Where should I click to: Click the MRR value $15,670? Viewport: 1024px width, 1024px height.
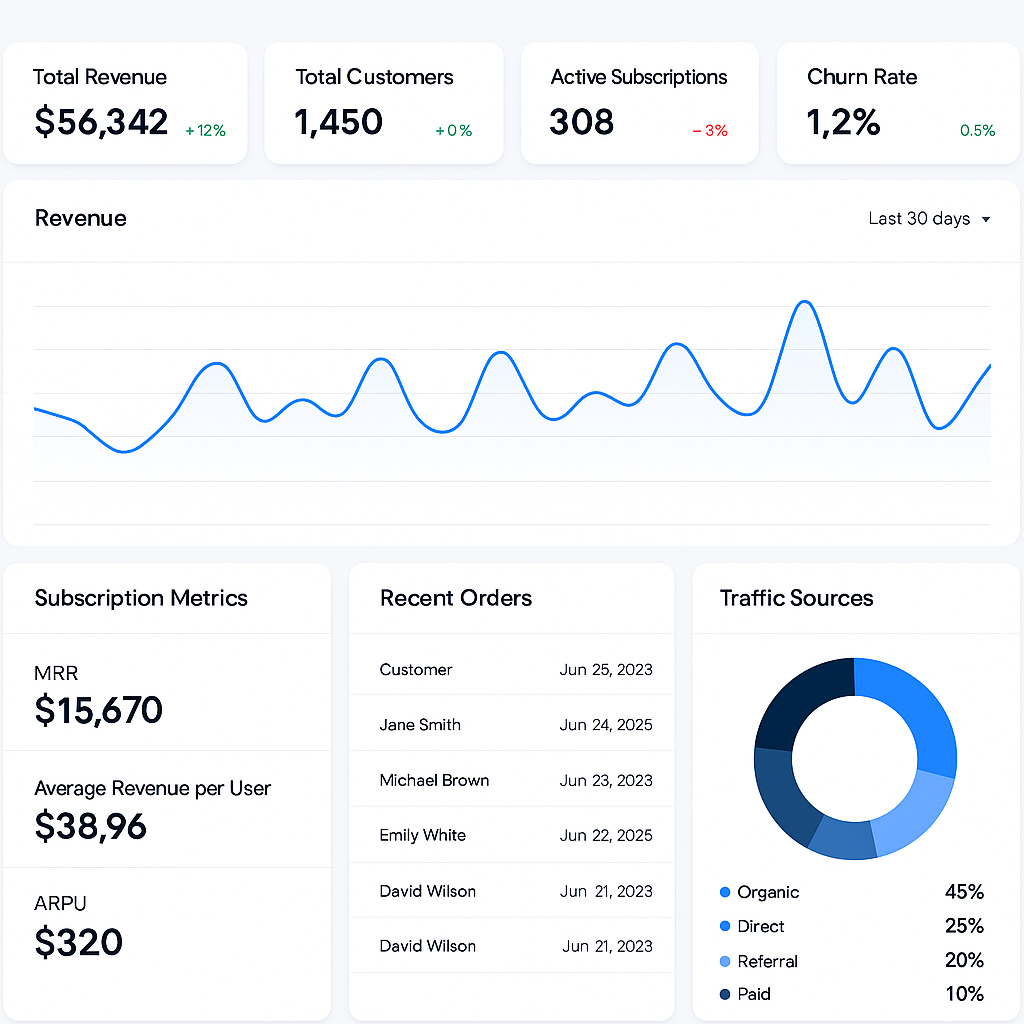pos(98,710)
